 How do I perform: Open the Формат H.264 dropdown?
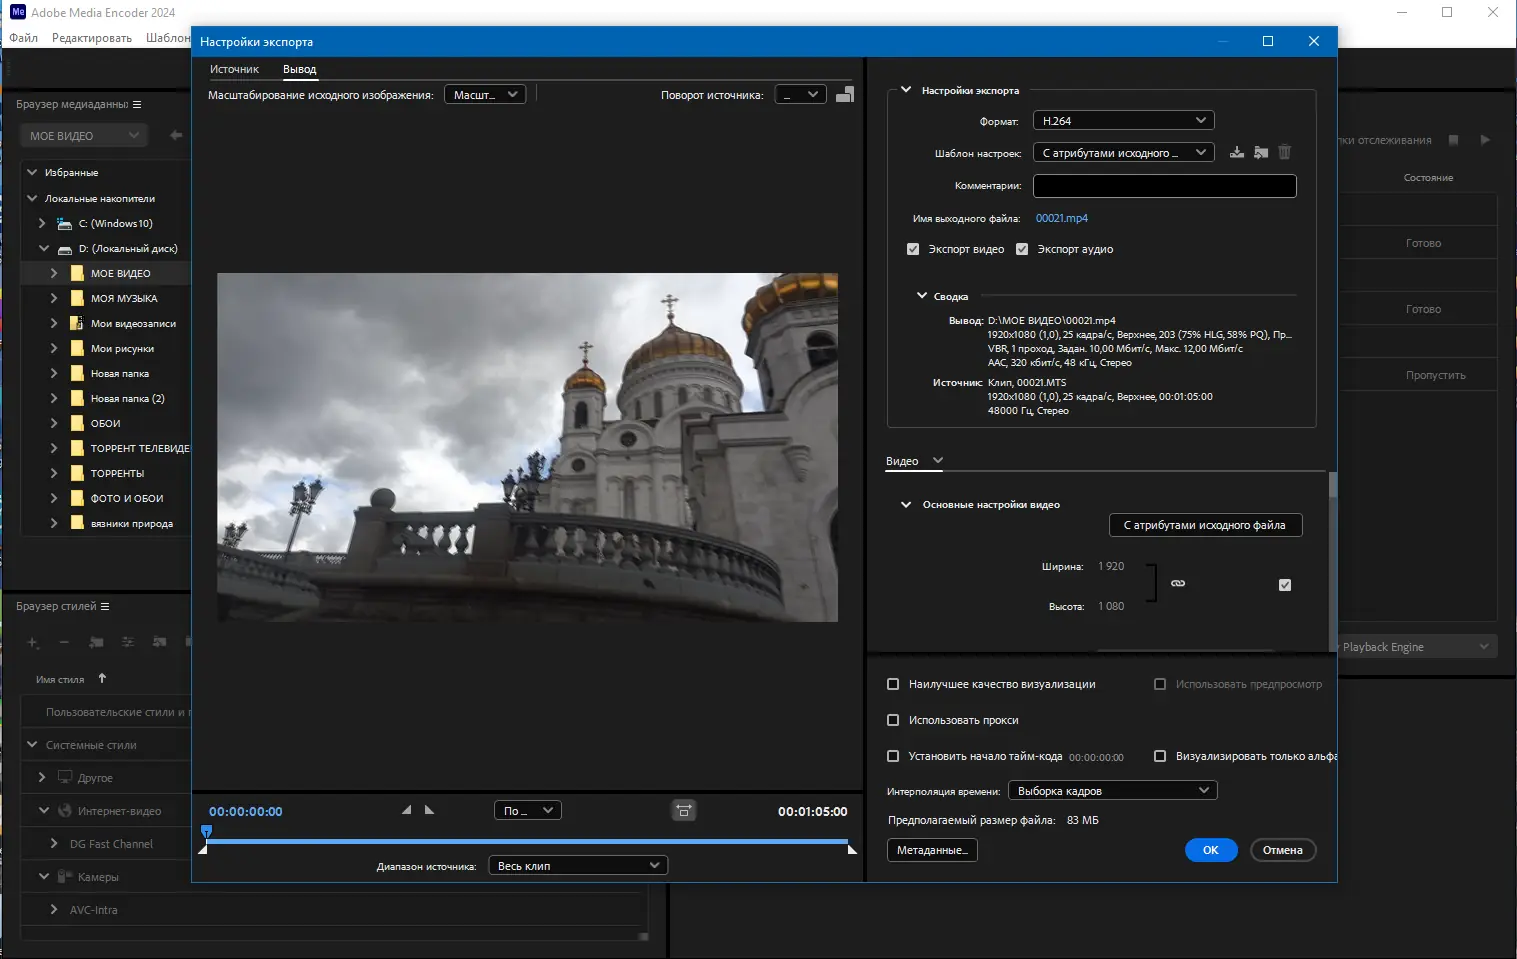[1123, 121]
